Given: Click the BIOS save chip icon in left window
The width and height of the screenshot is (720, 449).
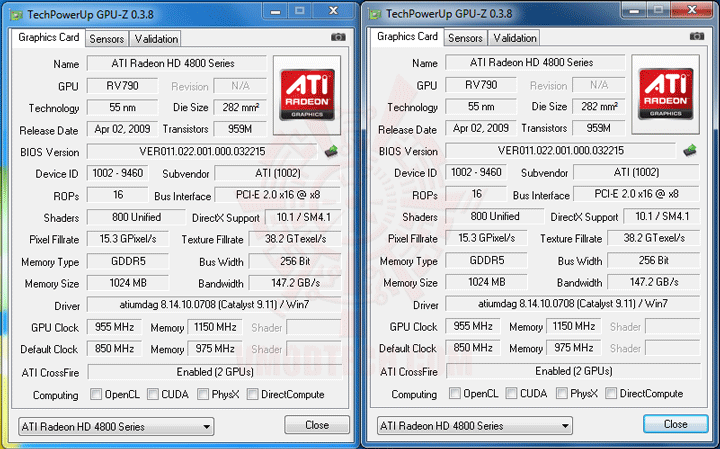Looking at the screenshot, I should 331,151.
